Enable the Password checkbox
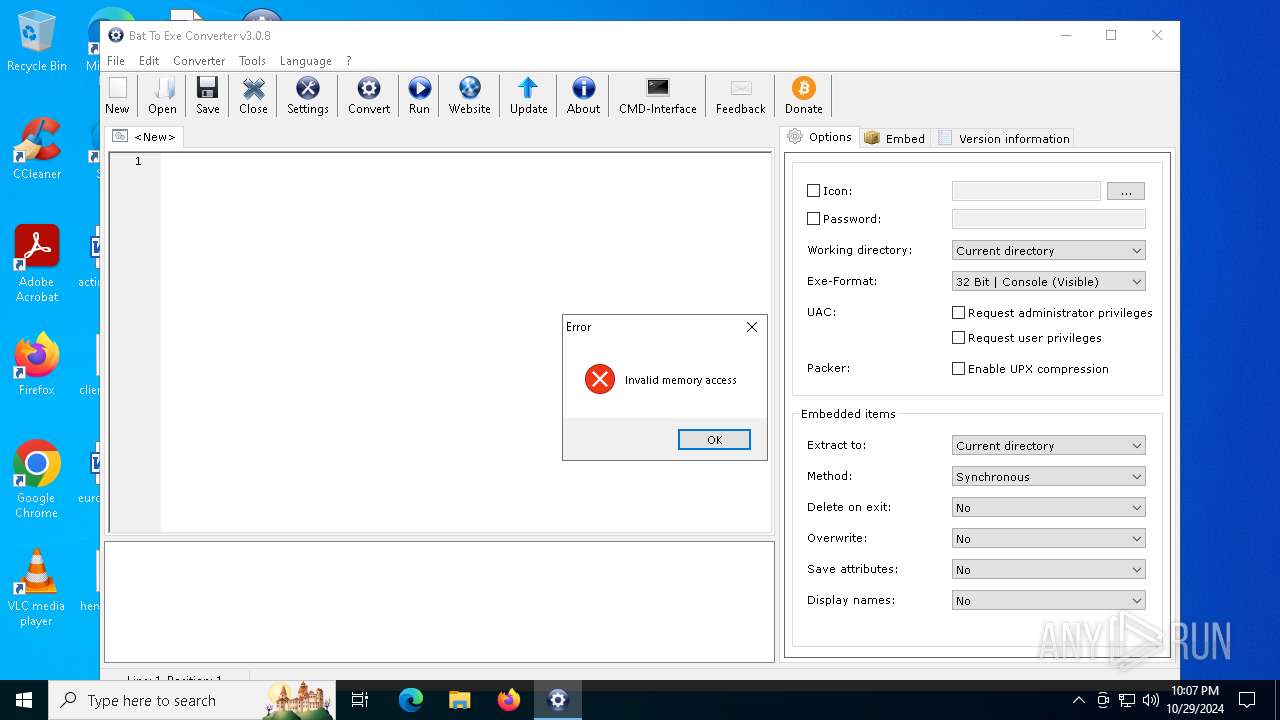 813,218
